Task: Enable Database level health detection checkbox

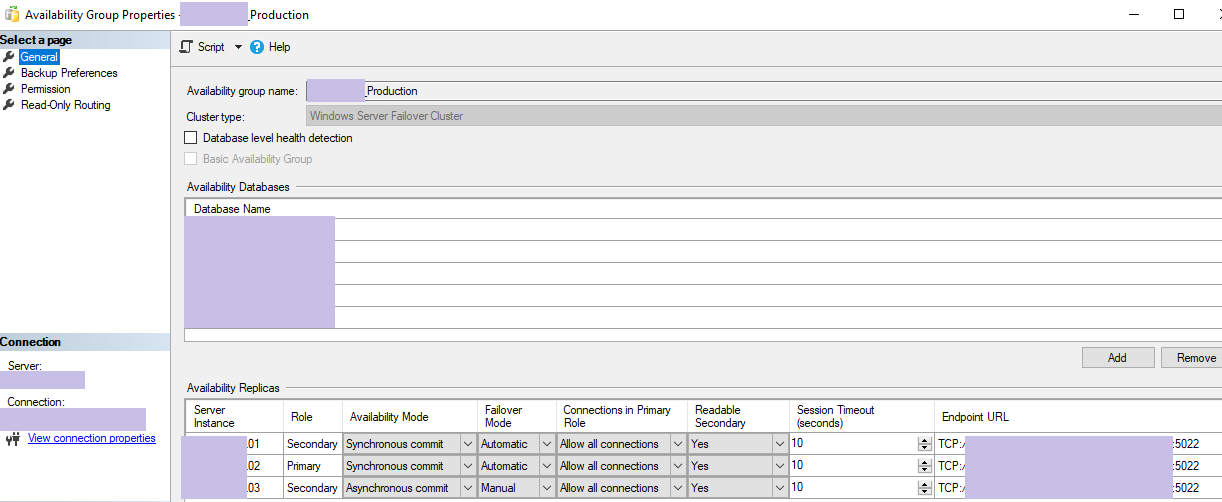Action: click(x=191, y=138)
